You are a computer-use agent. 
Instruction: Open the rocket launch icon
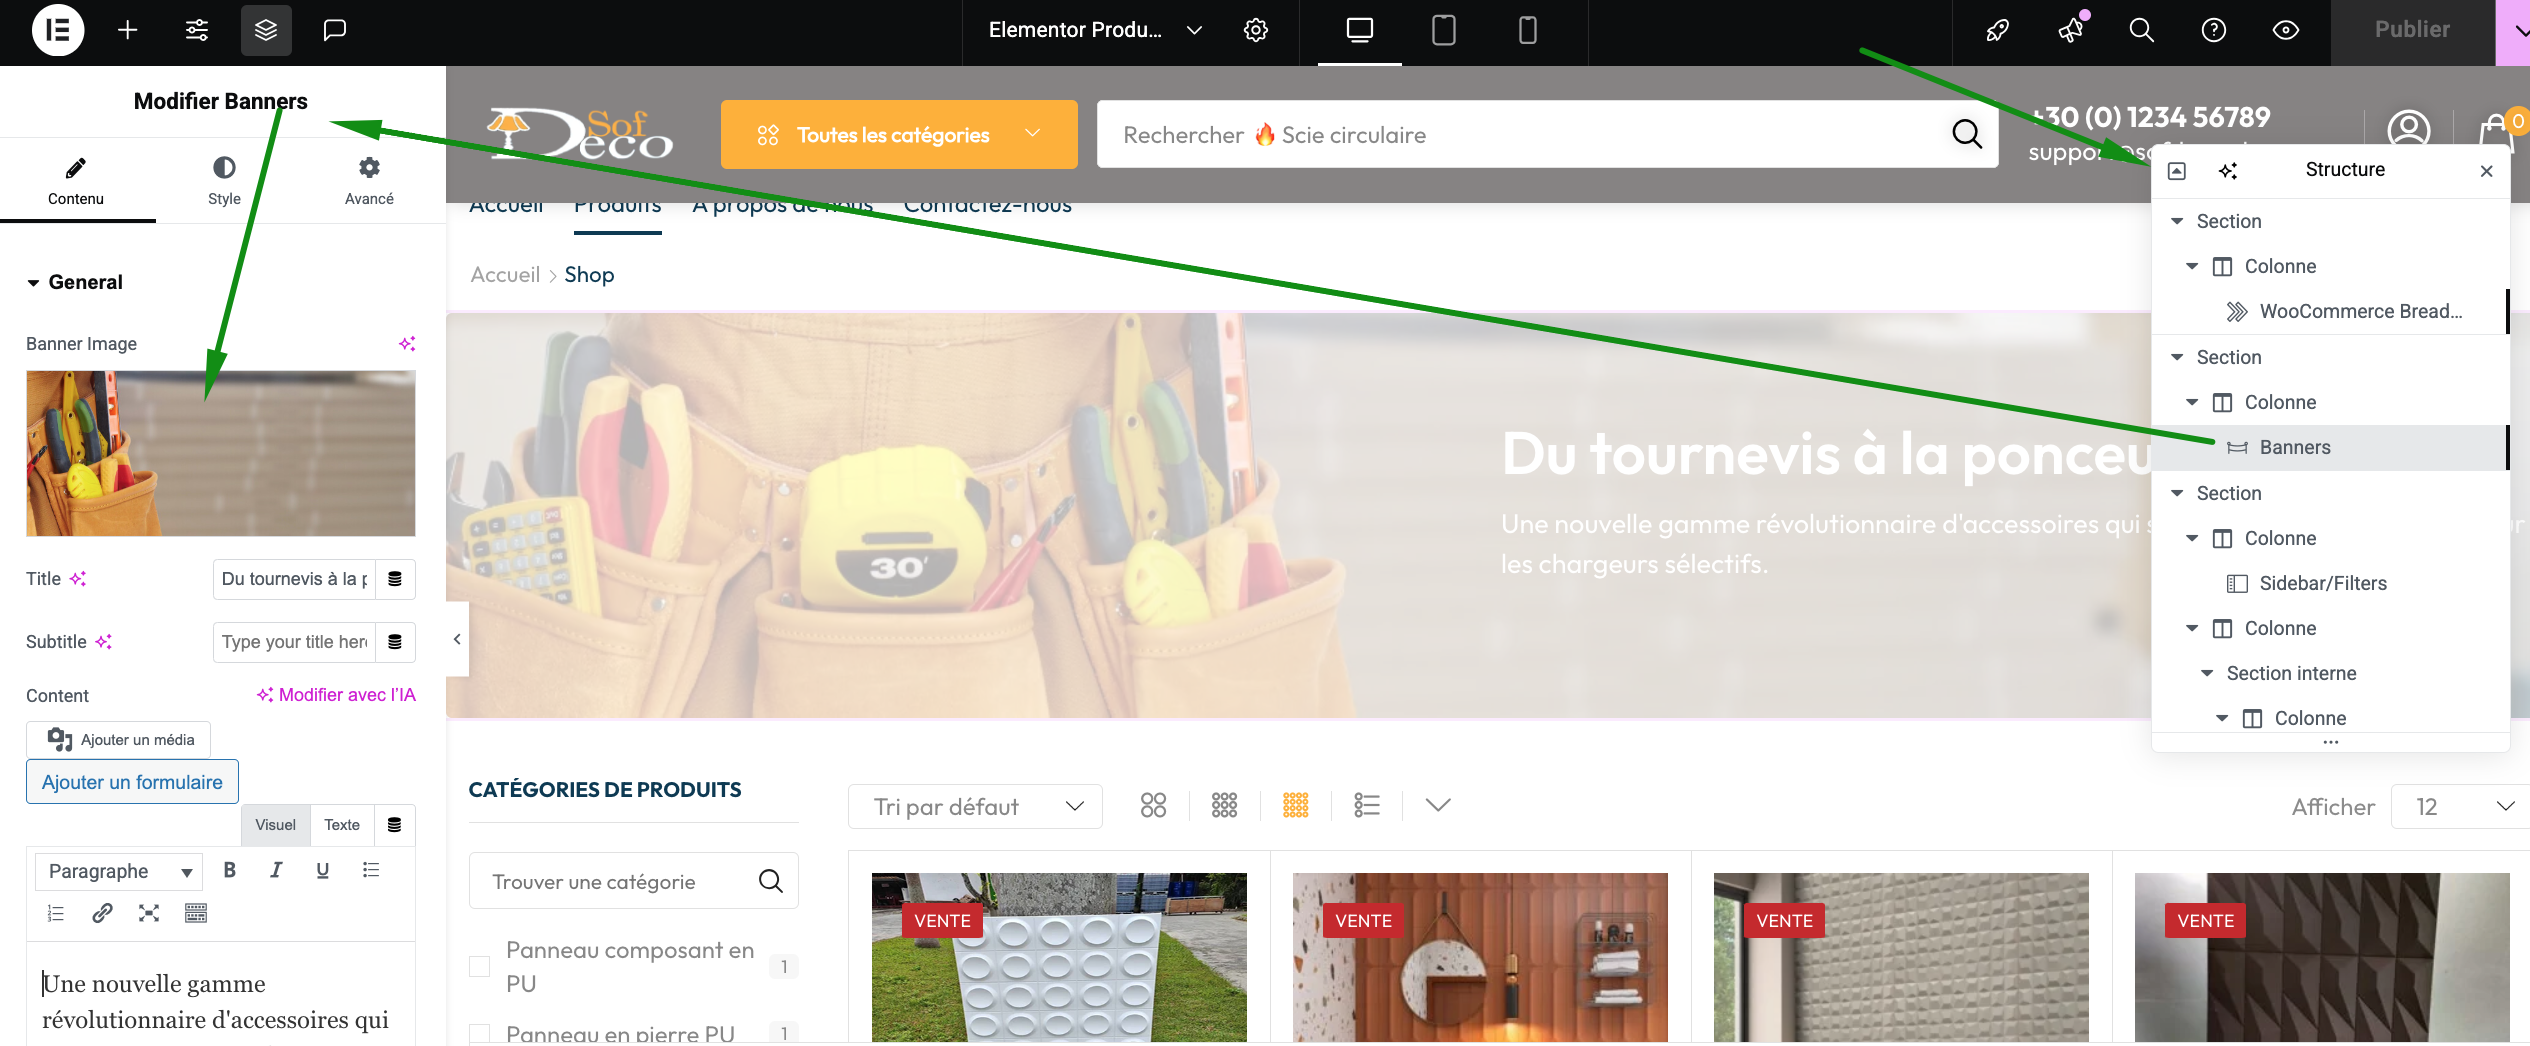1998,30
